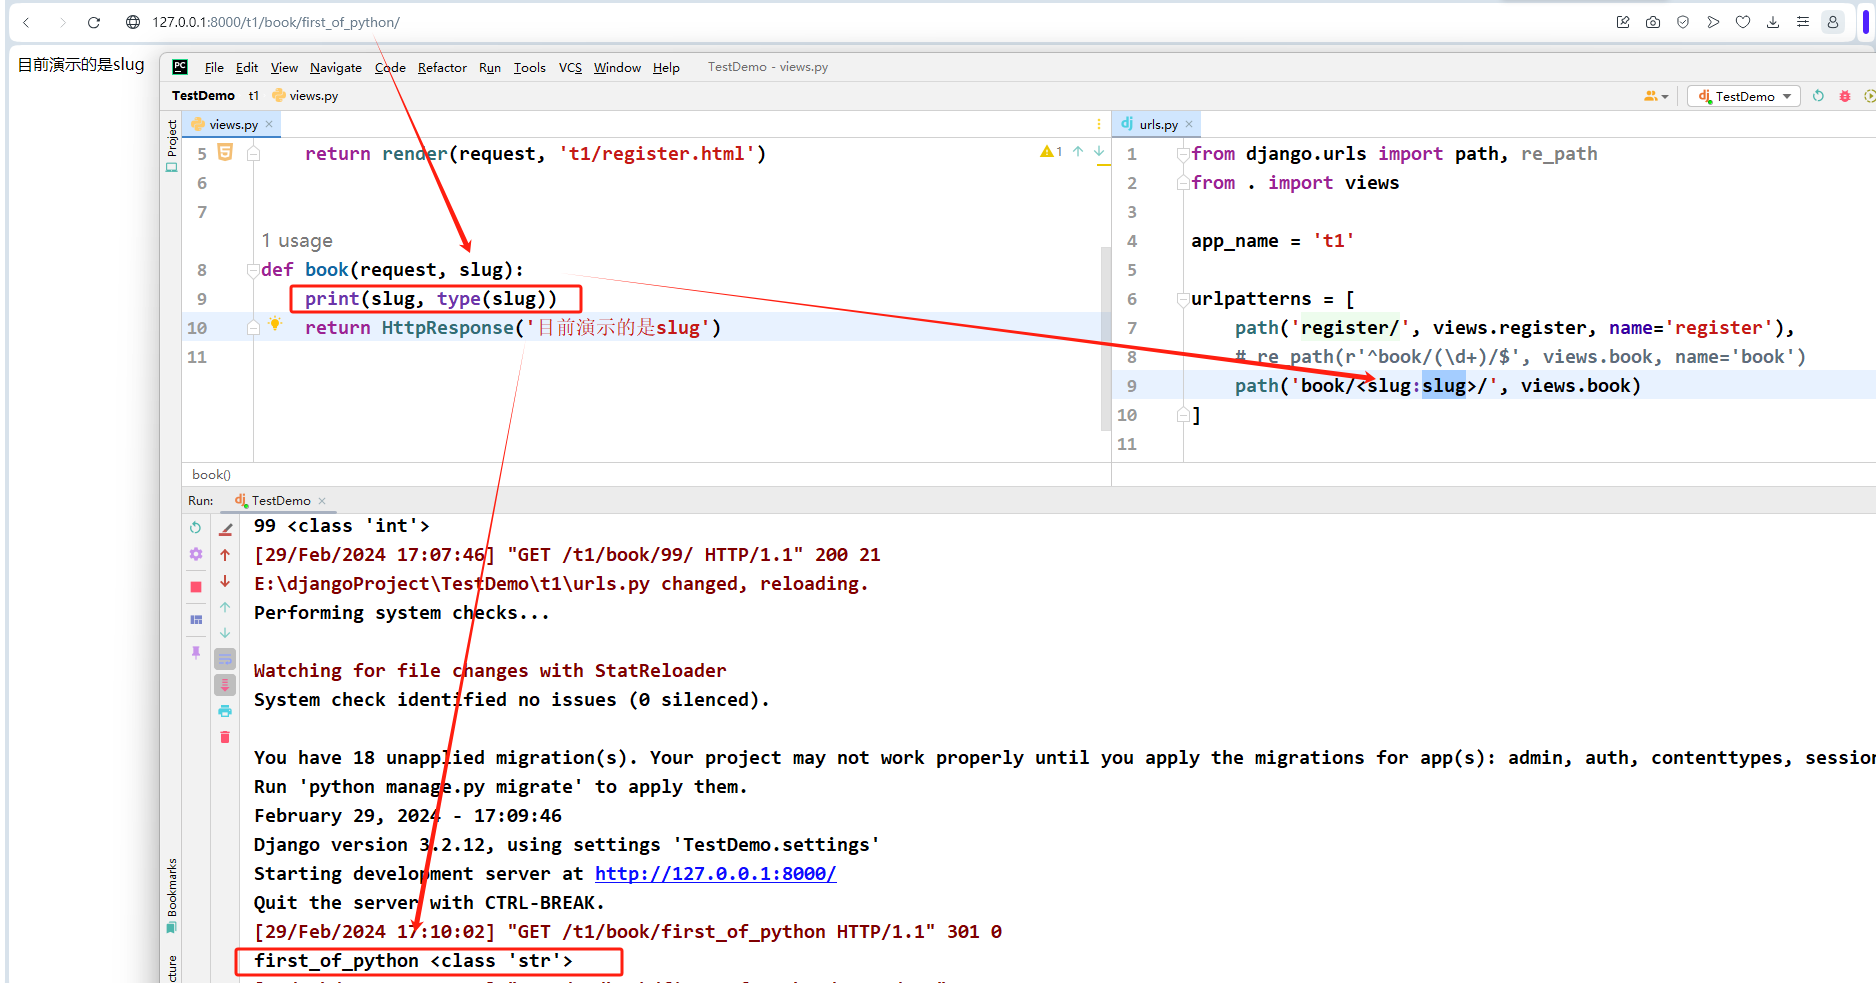Rerun TestDemo from the main toolbar
The height and width of the screenshot is (983, 1876).
pos(1818,96)
